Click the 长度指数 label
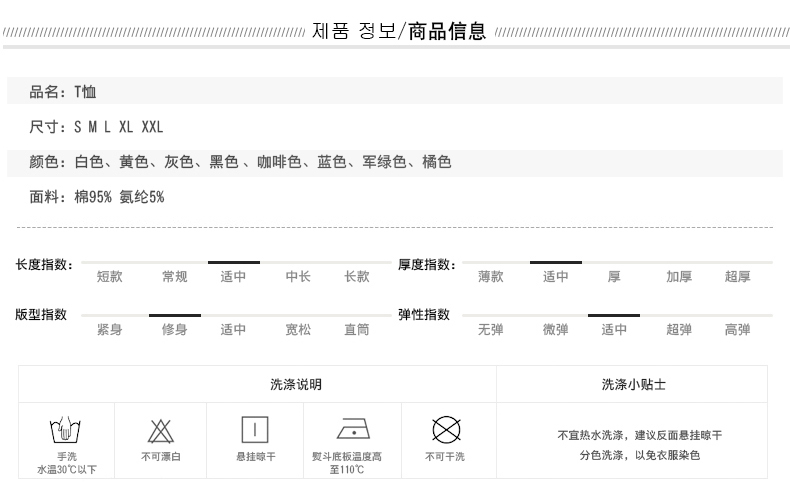 click(x=43, y=264)
